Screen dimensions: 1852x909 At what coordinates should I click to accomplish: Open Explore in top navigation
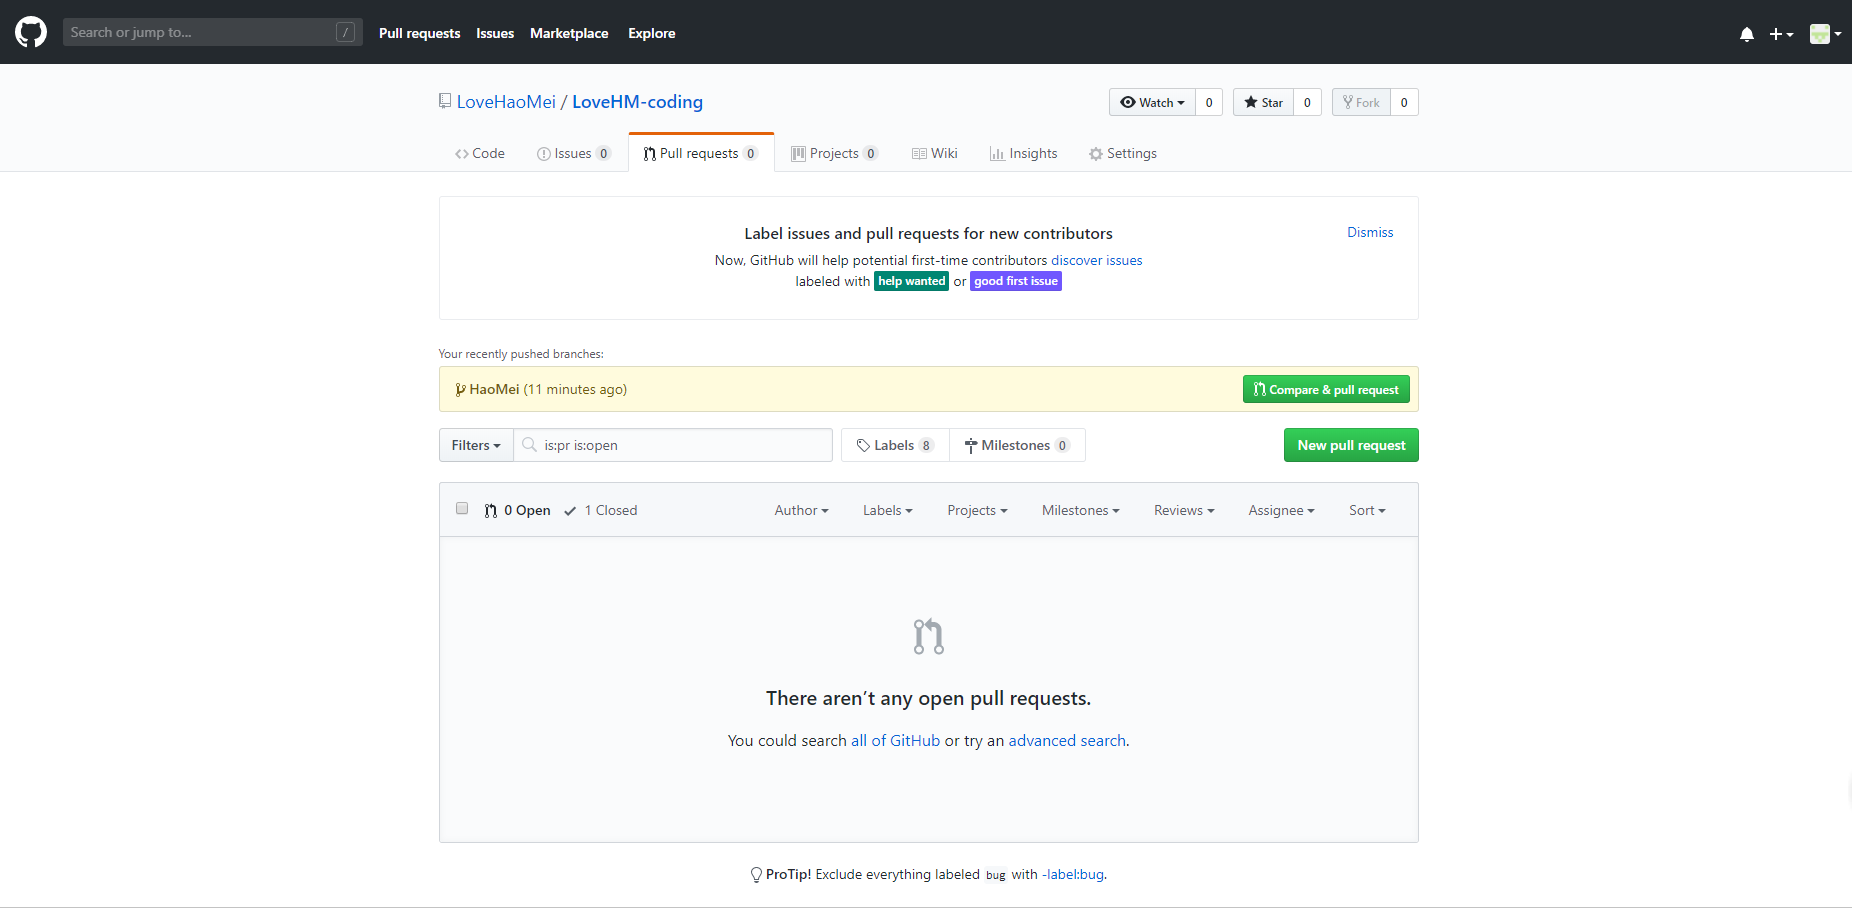[651, 33]
